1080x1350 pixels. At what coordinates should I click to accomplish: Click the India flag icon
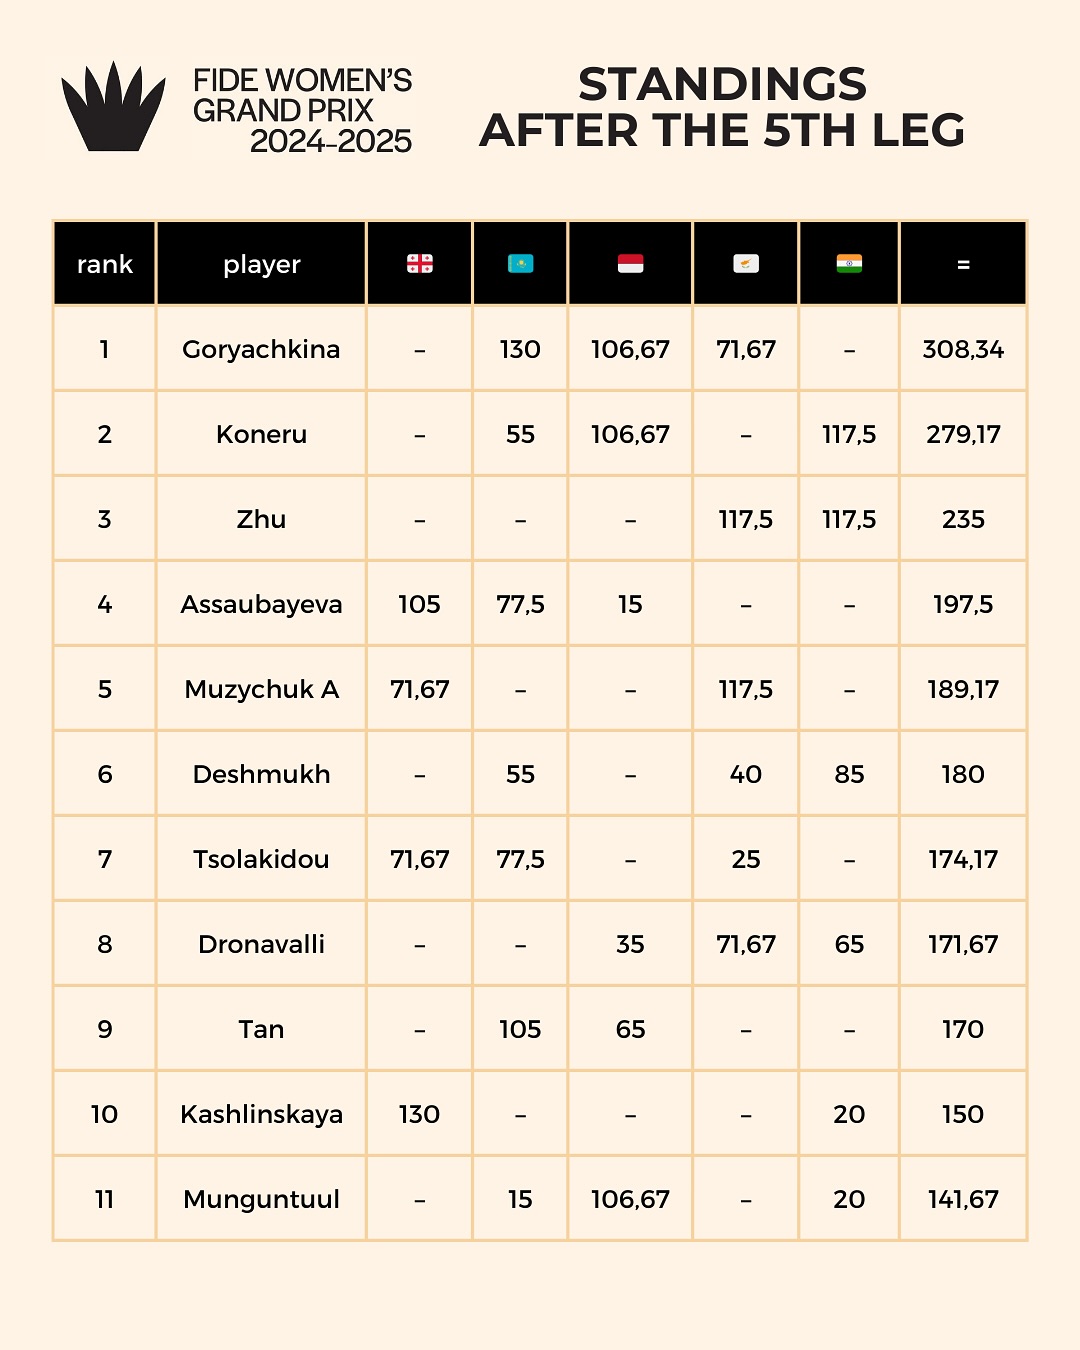(849, 264)
